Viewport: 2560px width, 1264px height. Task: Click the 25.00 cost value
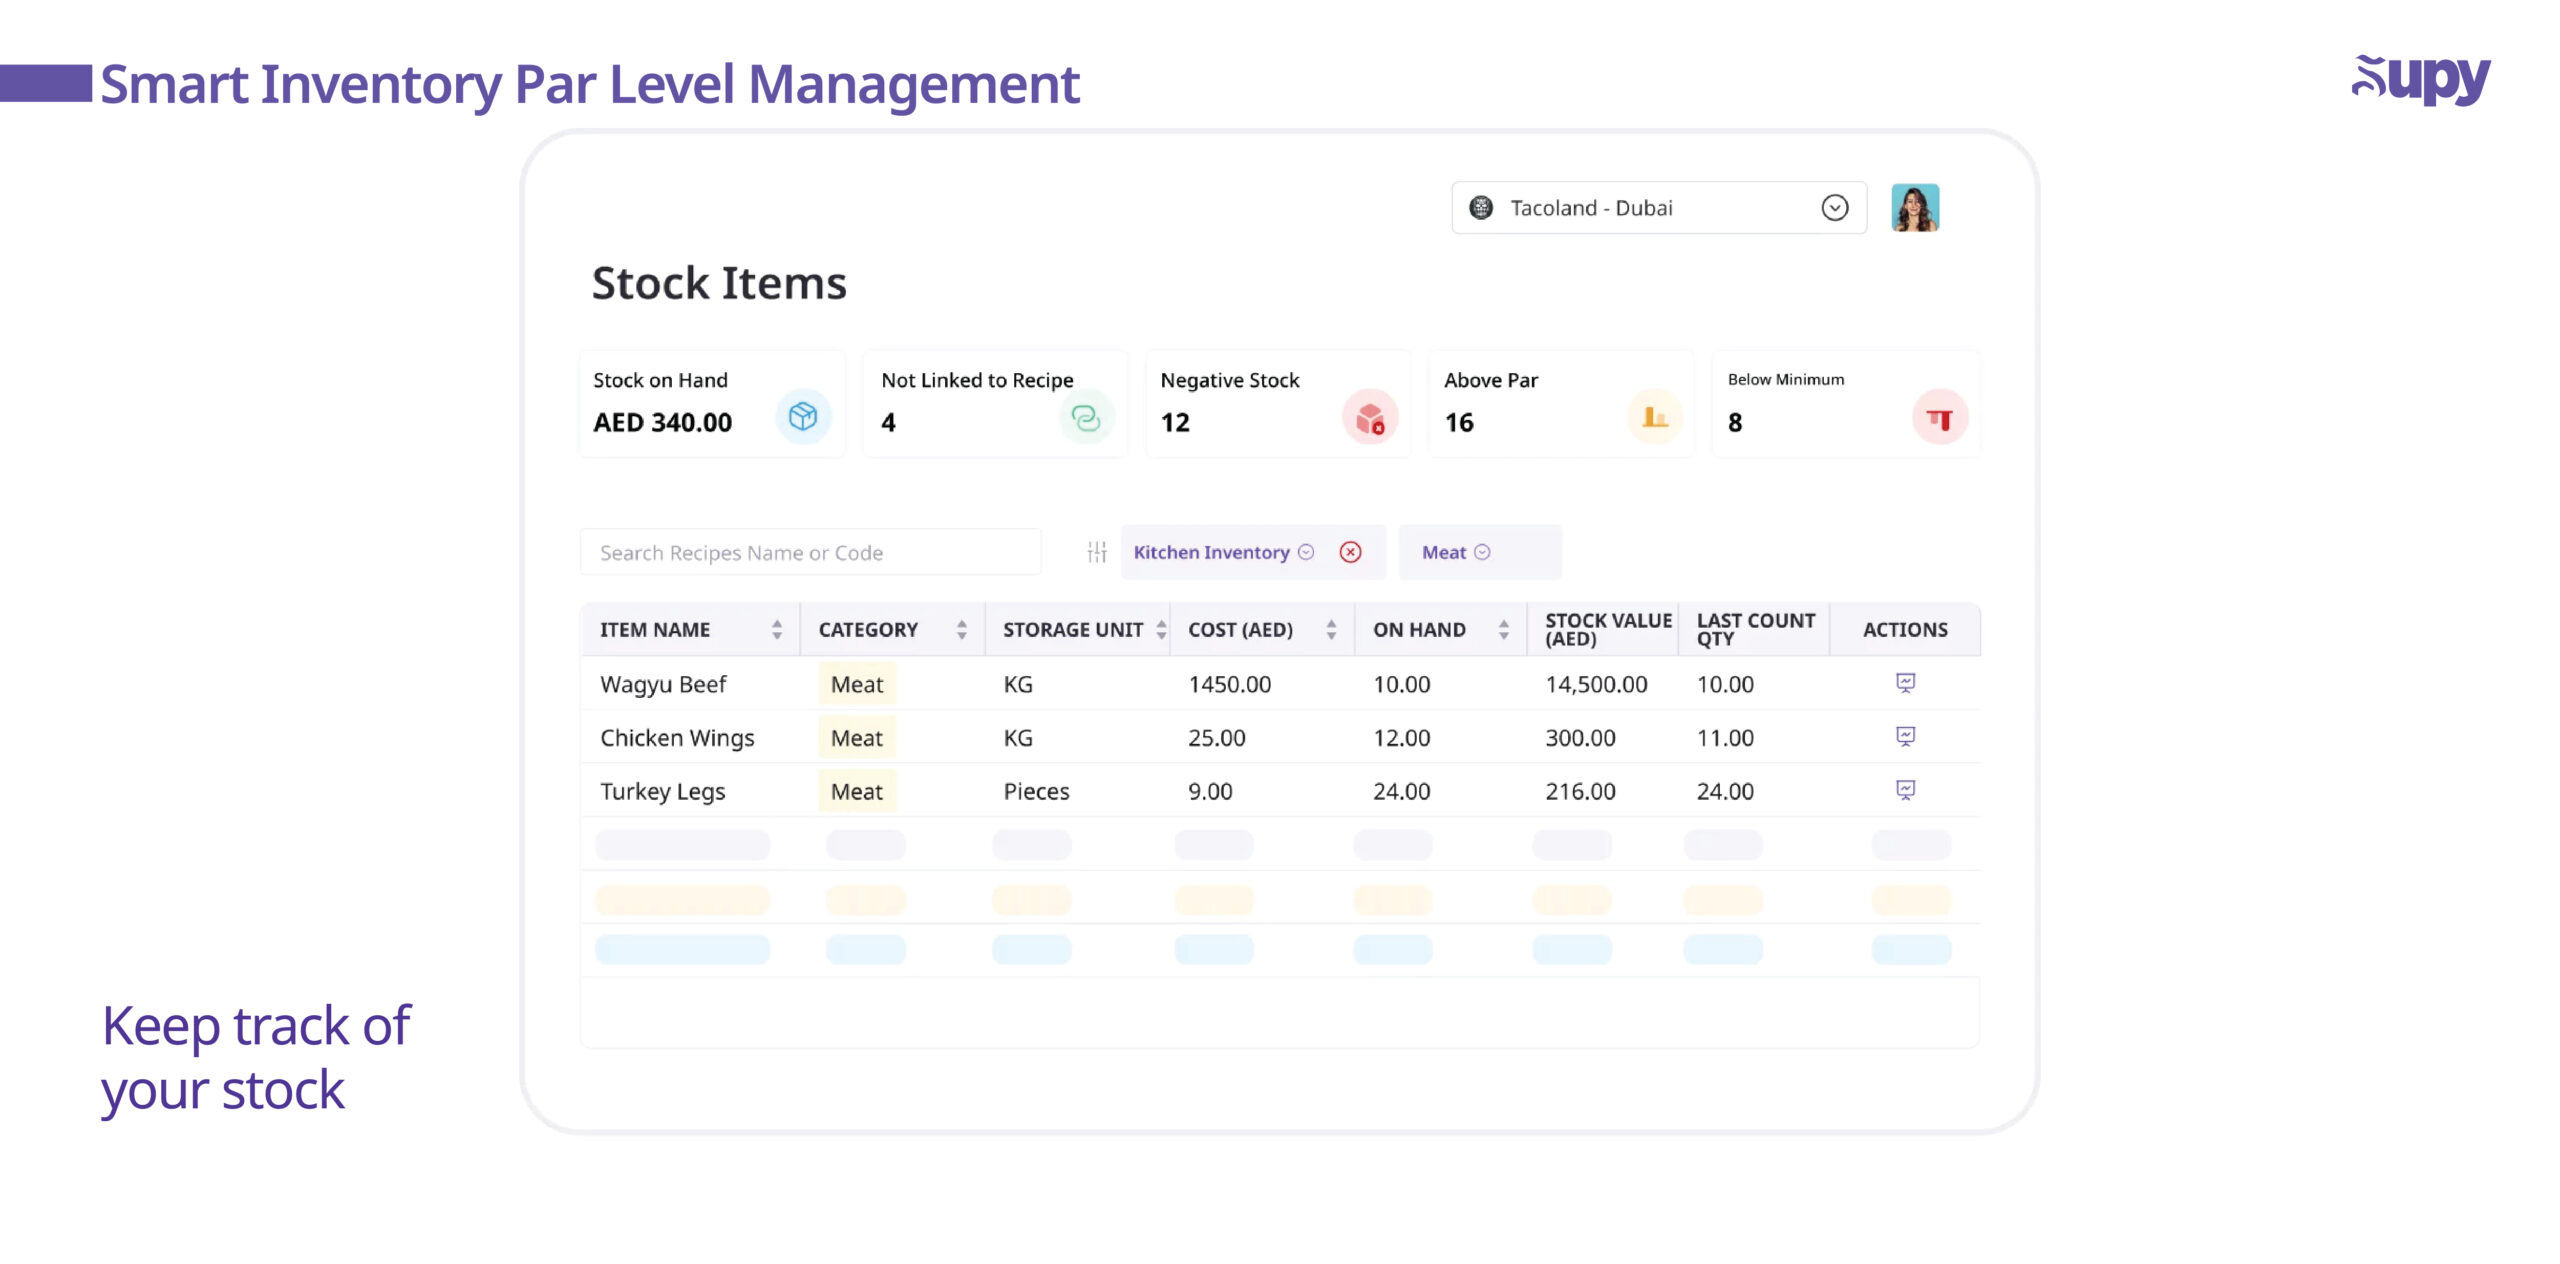[1217, 738]
